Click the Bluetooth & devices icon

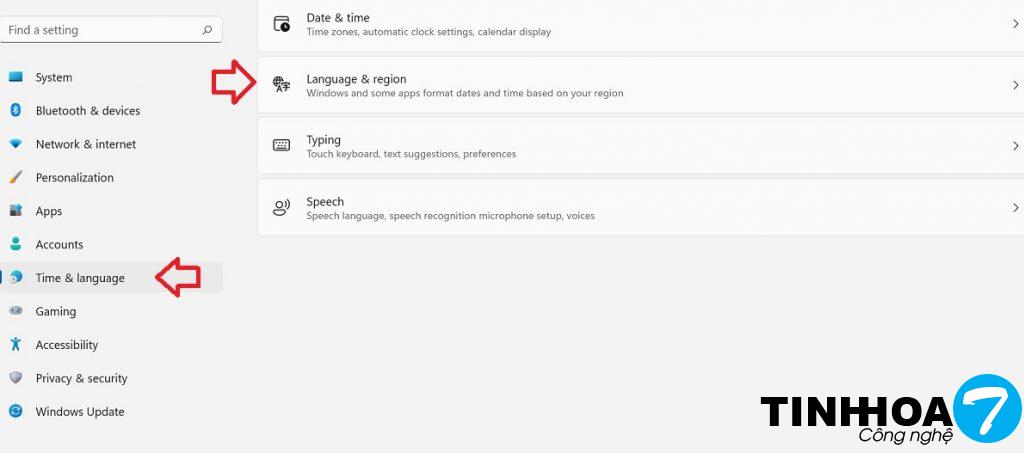pos(15,111)
